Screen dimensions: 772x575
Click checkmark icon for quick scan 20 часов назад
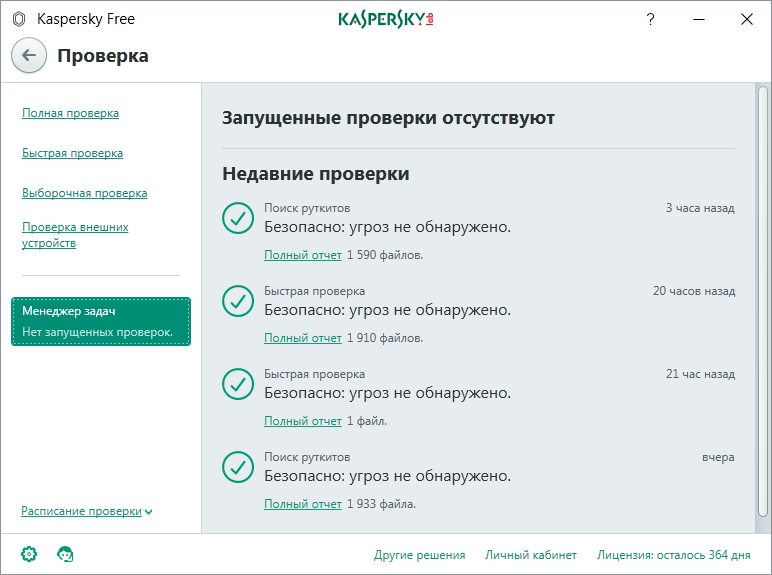pyautogui.click(x=238, y=301)
